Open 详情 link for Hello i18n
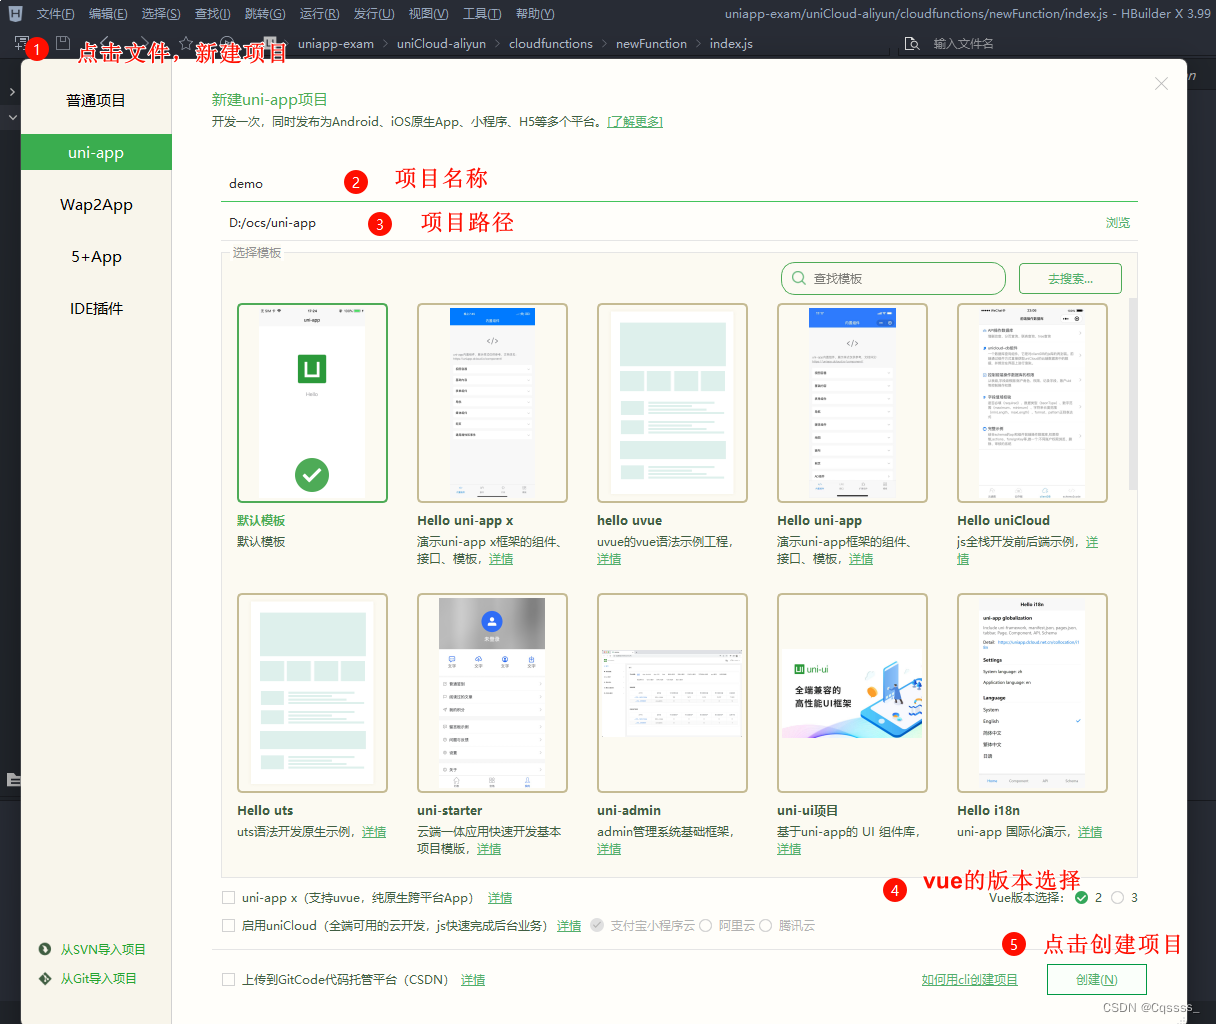This screenshot has width=1216, height=1024. [1090, 832]
